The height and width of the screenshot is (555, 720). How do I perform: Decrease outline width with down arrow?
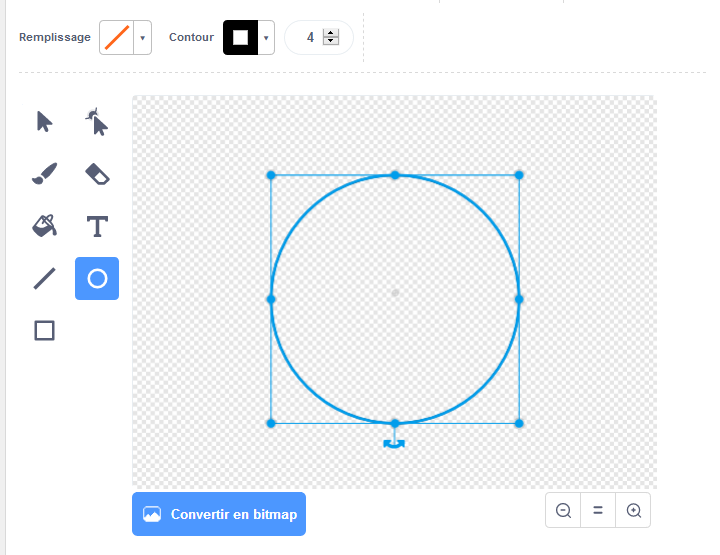point(331,42)
